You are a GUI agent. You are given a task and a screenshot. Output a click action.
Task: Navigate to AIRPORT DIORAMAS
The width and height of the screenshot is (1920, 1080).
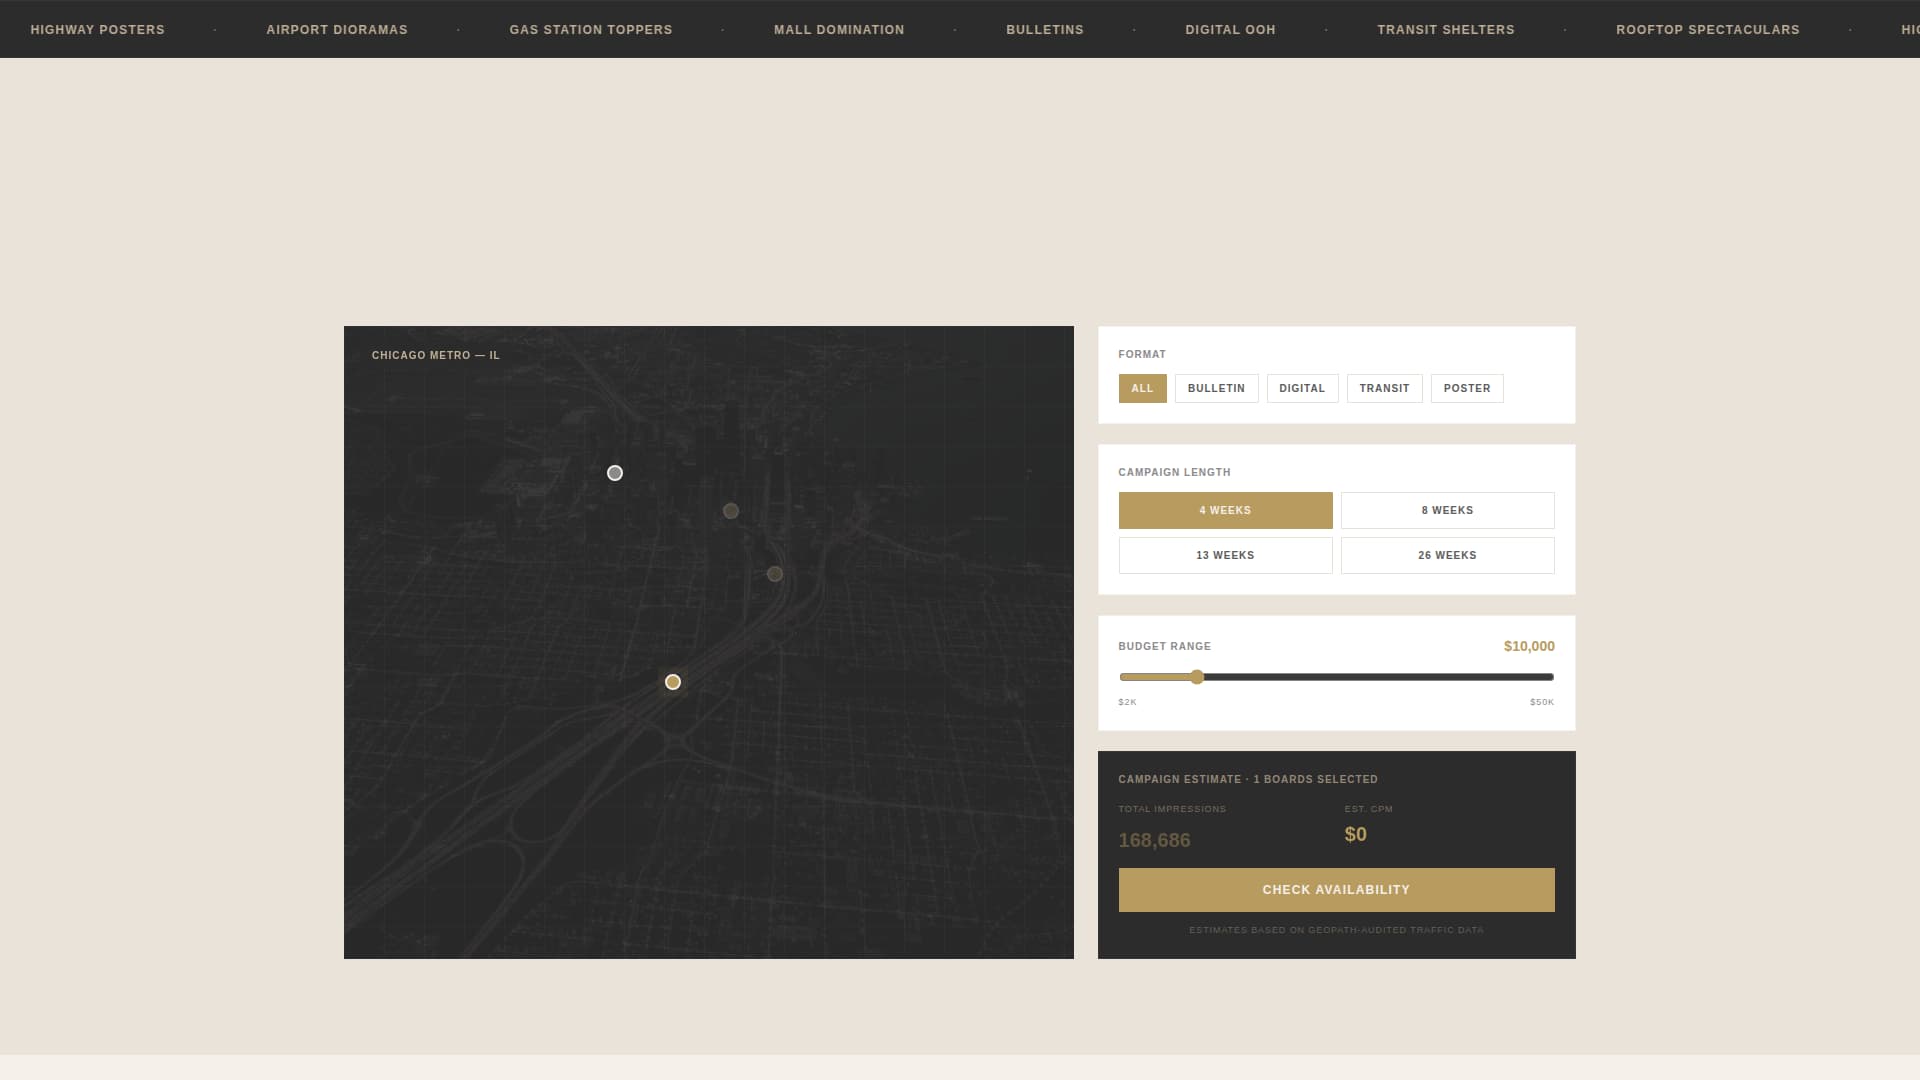336,29
